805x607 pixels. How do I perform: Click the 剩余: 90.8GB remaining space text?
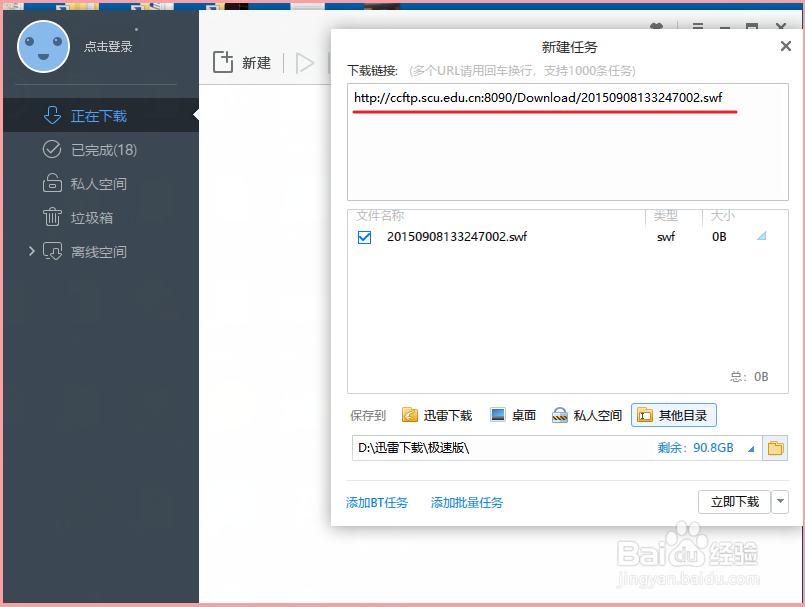coord(695,448)
